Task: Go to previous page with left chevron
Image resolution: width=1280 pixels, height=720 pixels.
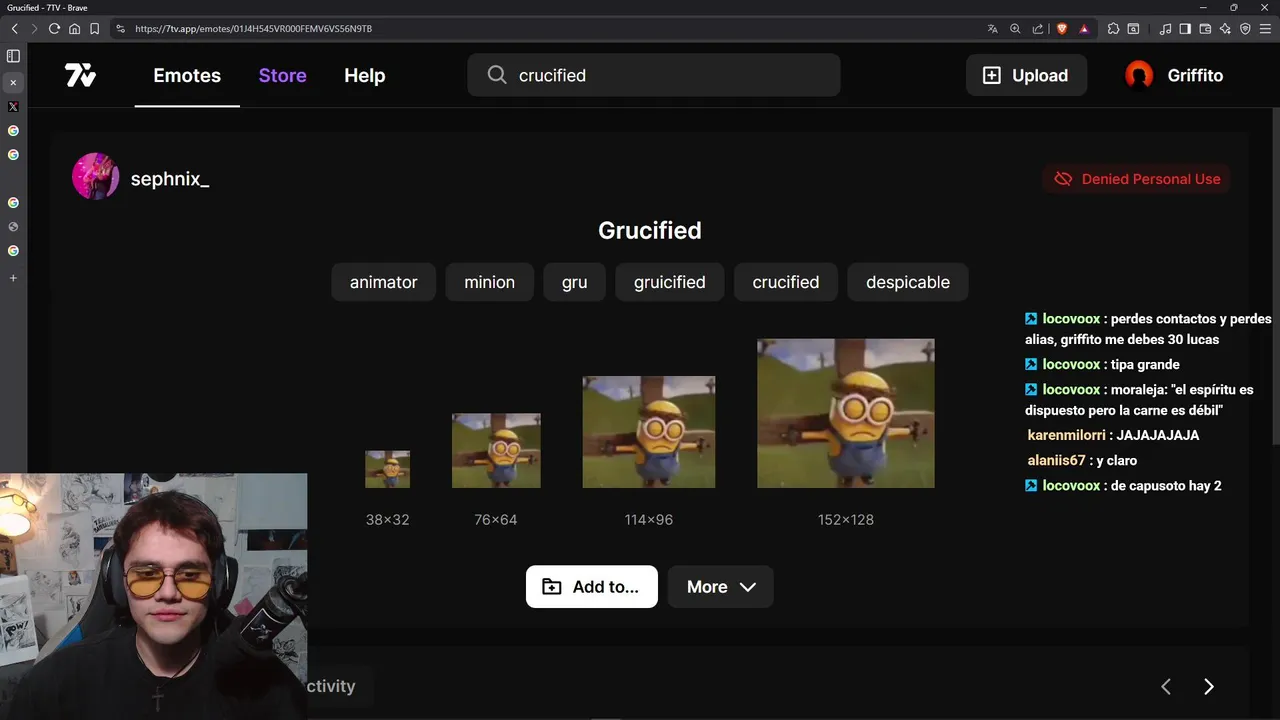Action: coord(1165,686)
